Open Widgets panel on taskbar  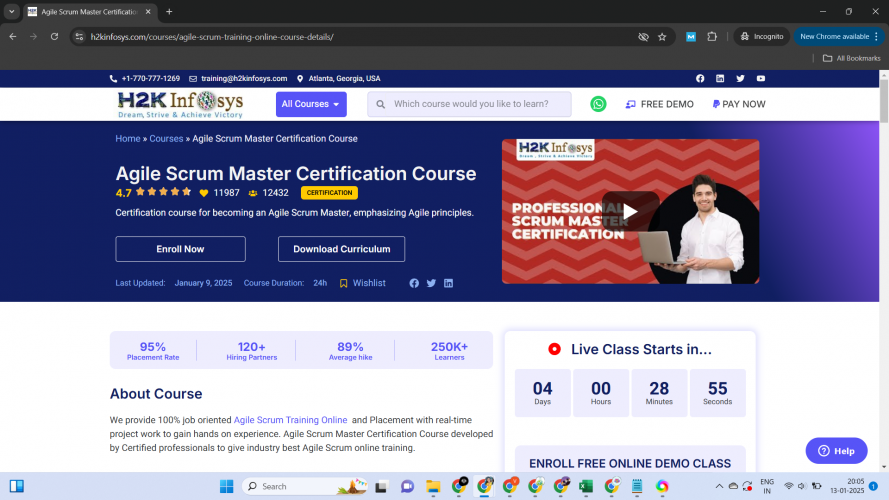(x=16, y=486)
